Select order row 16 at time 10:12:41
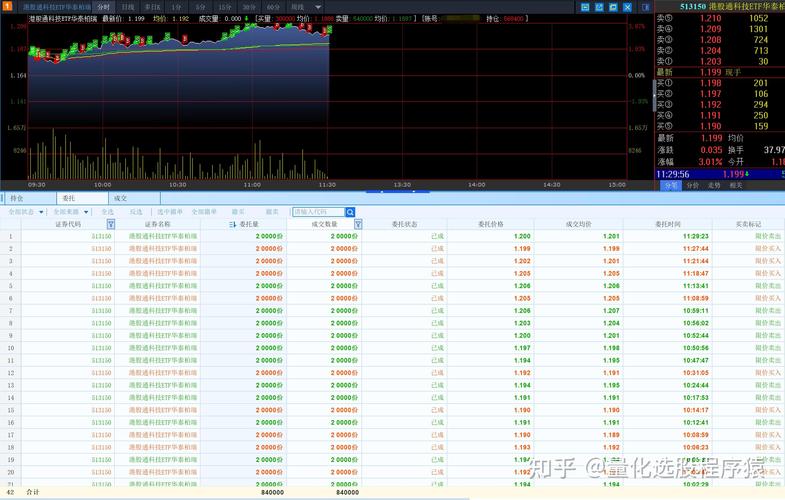This screenshot has width=785, height=500. pos(392,422)
